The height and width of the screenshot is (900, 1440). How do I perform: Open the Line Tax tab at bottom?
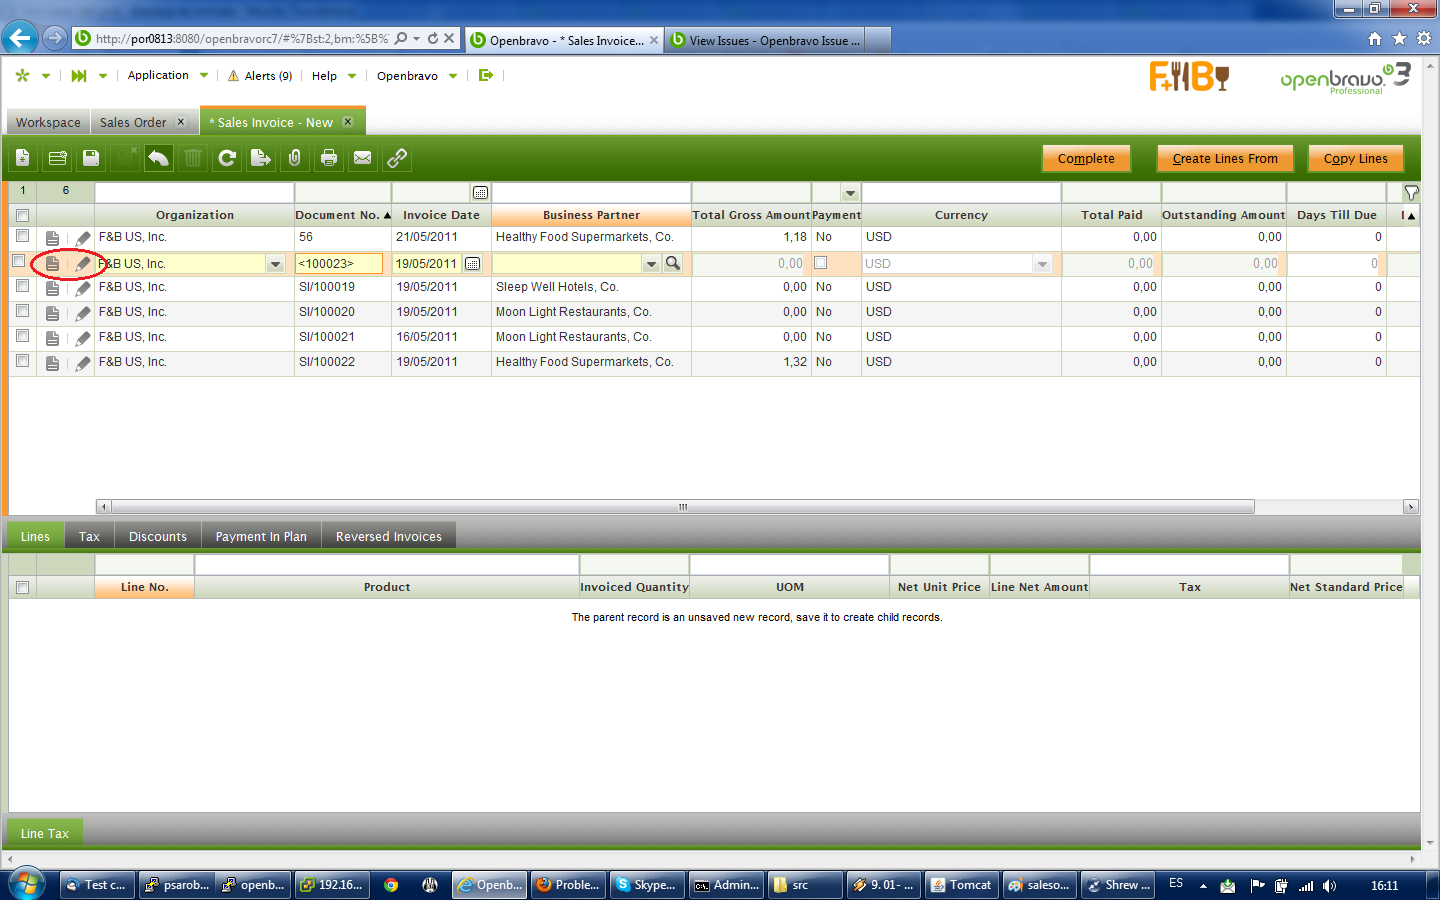click(45, 833)
